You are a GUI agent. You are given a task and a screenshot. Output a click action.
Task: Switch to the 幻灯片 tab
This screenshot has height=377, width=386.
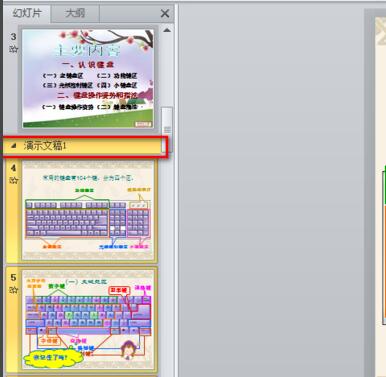click(27, 13)
